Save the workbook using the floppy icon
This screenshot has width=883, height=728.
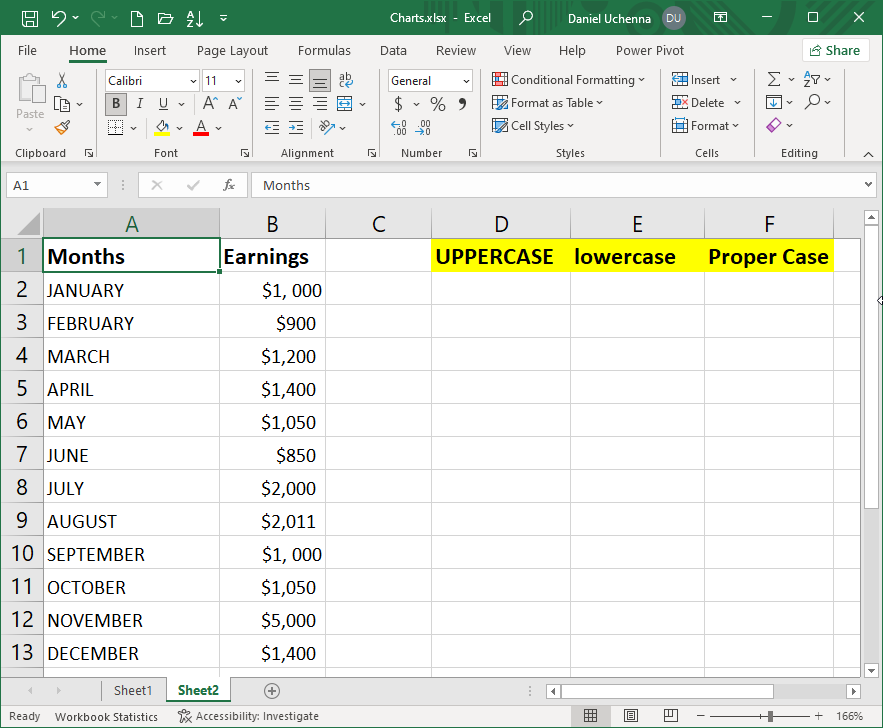(x=30, y=18)
